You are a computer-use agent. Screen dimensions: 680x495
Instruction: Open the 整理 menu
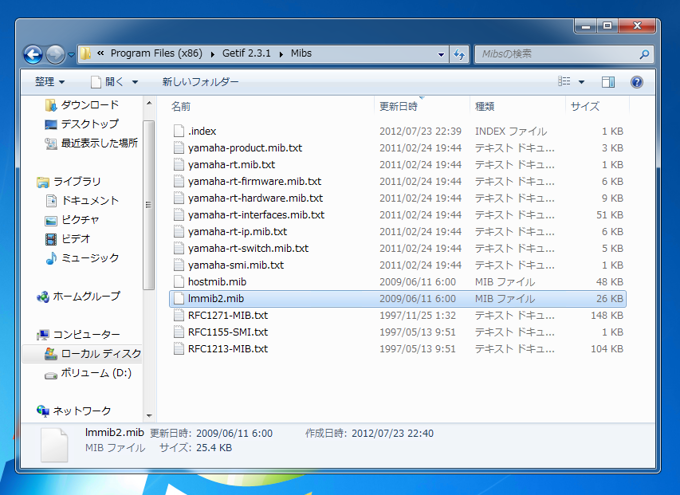49,82
